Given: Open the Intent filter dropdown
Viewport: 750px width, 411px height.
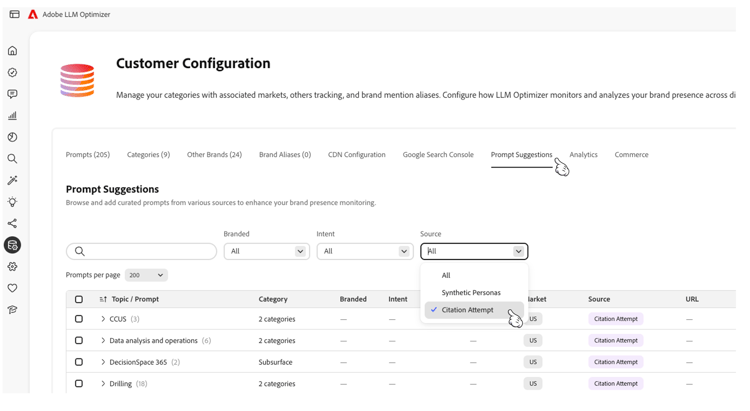Looking at the screenshot, I should coord(365,251).
